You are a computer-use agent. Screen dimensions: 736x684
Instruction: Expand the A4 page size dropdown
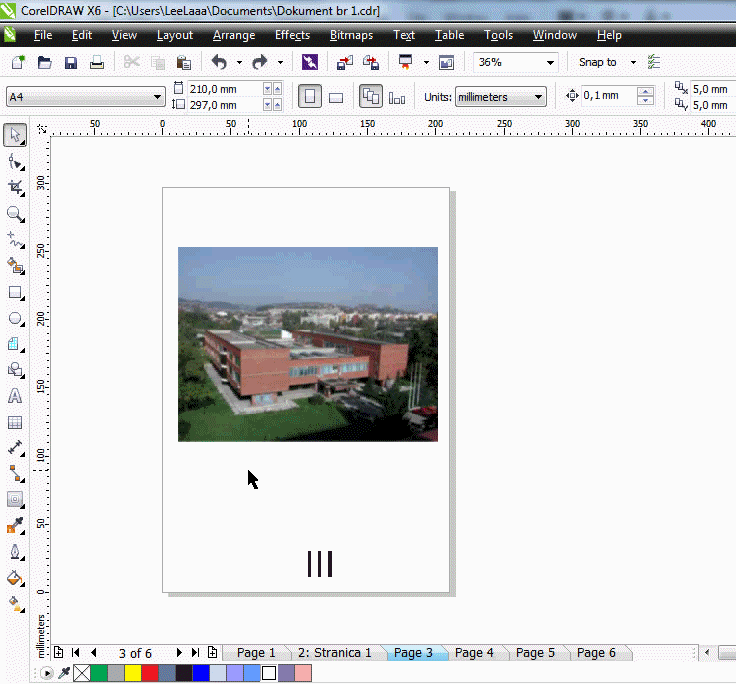157,97
